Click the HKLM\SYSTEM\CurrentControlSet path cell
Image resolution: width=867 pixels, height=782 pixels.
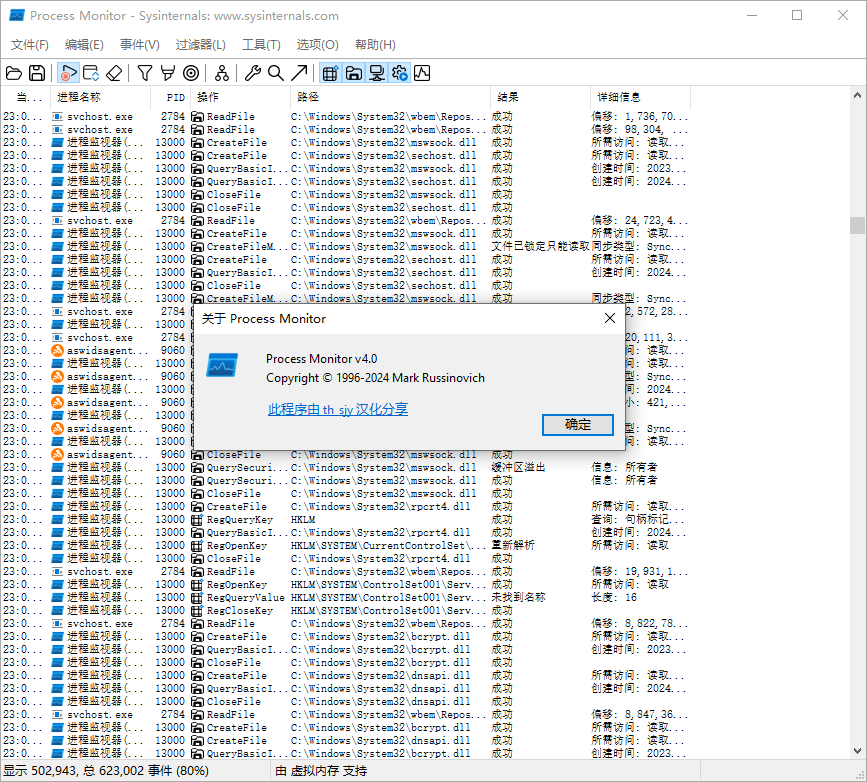click(389, 546)
